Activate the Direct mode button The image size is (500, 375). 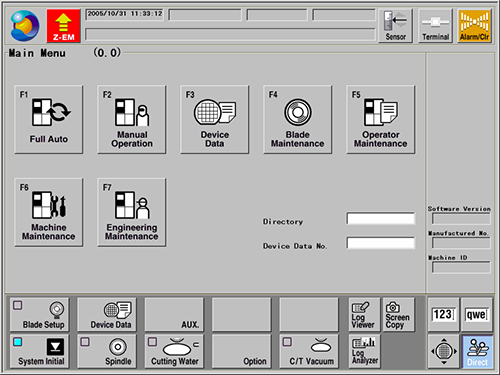(477, 351)
